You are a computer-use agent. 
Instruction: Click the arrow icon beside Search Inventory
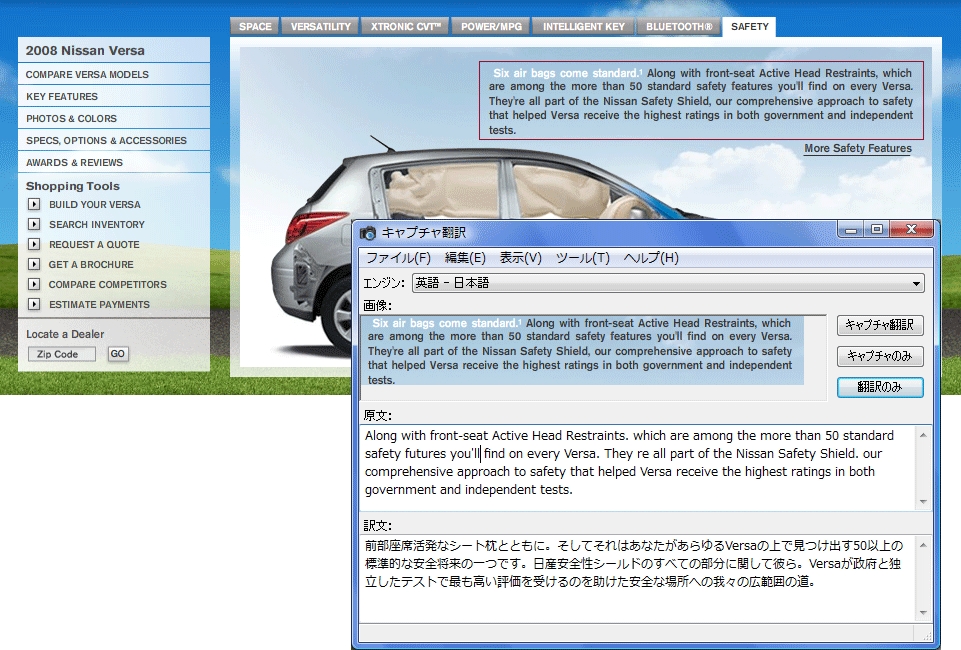click(x=34, y=225)
